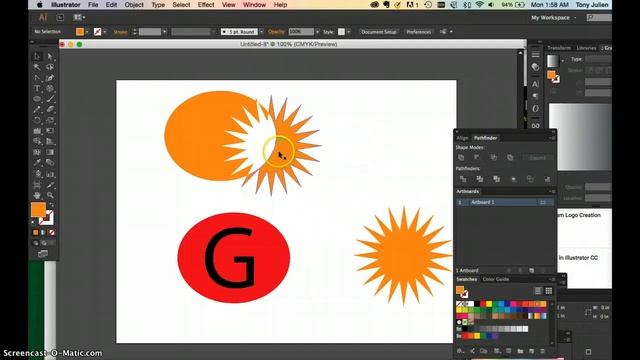Open the Object menu
Image resolution: width=640 pixels, height=360 pixels.
click(x=134, y=5)
